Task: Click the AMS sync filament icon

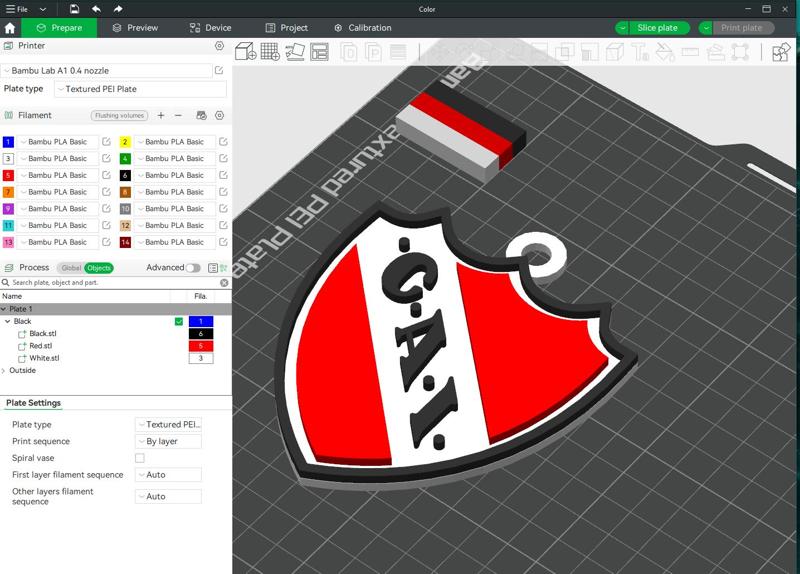Action: (x=202, y=115)
